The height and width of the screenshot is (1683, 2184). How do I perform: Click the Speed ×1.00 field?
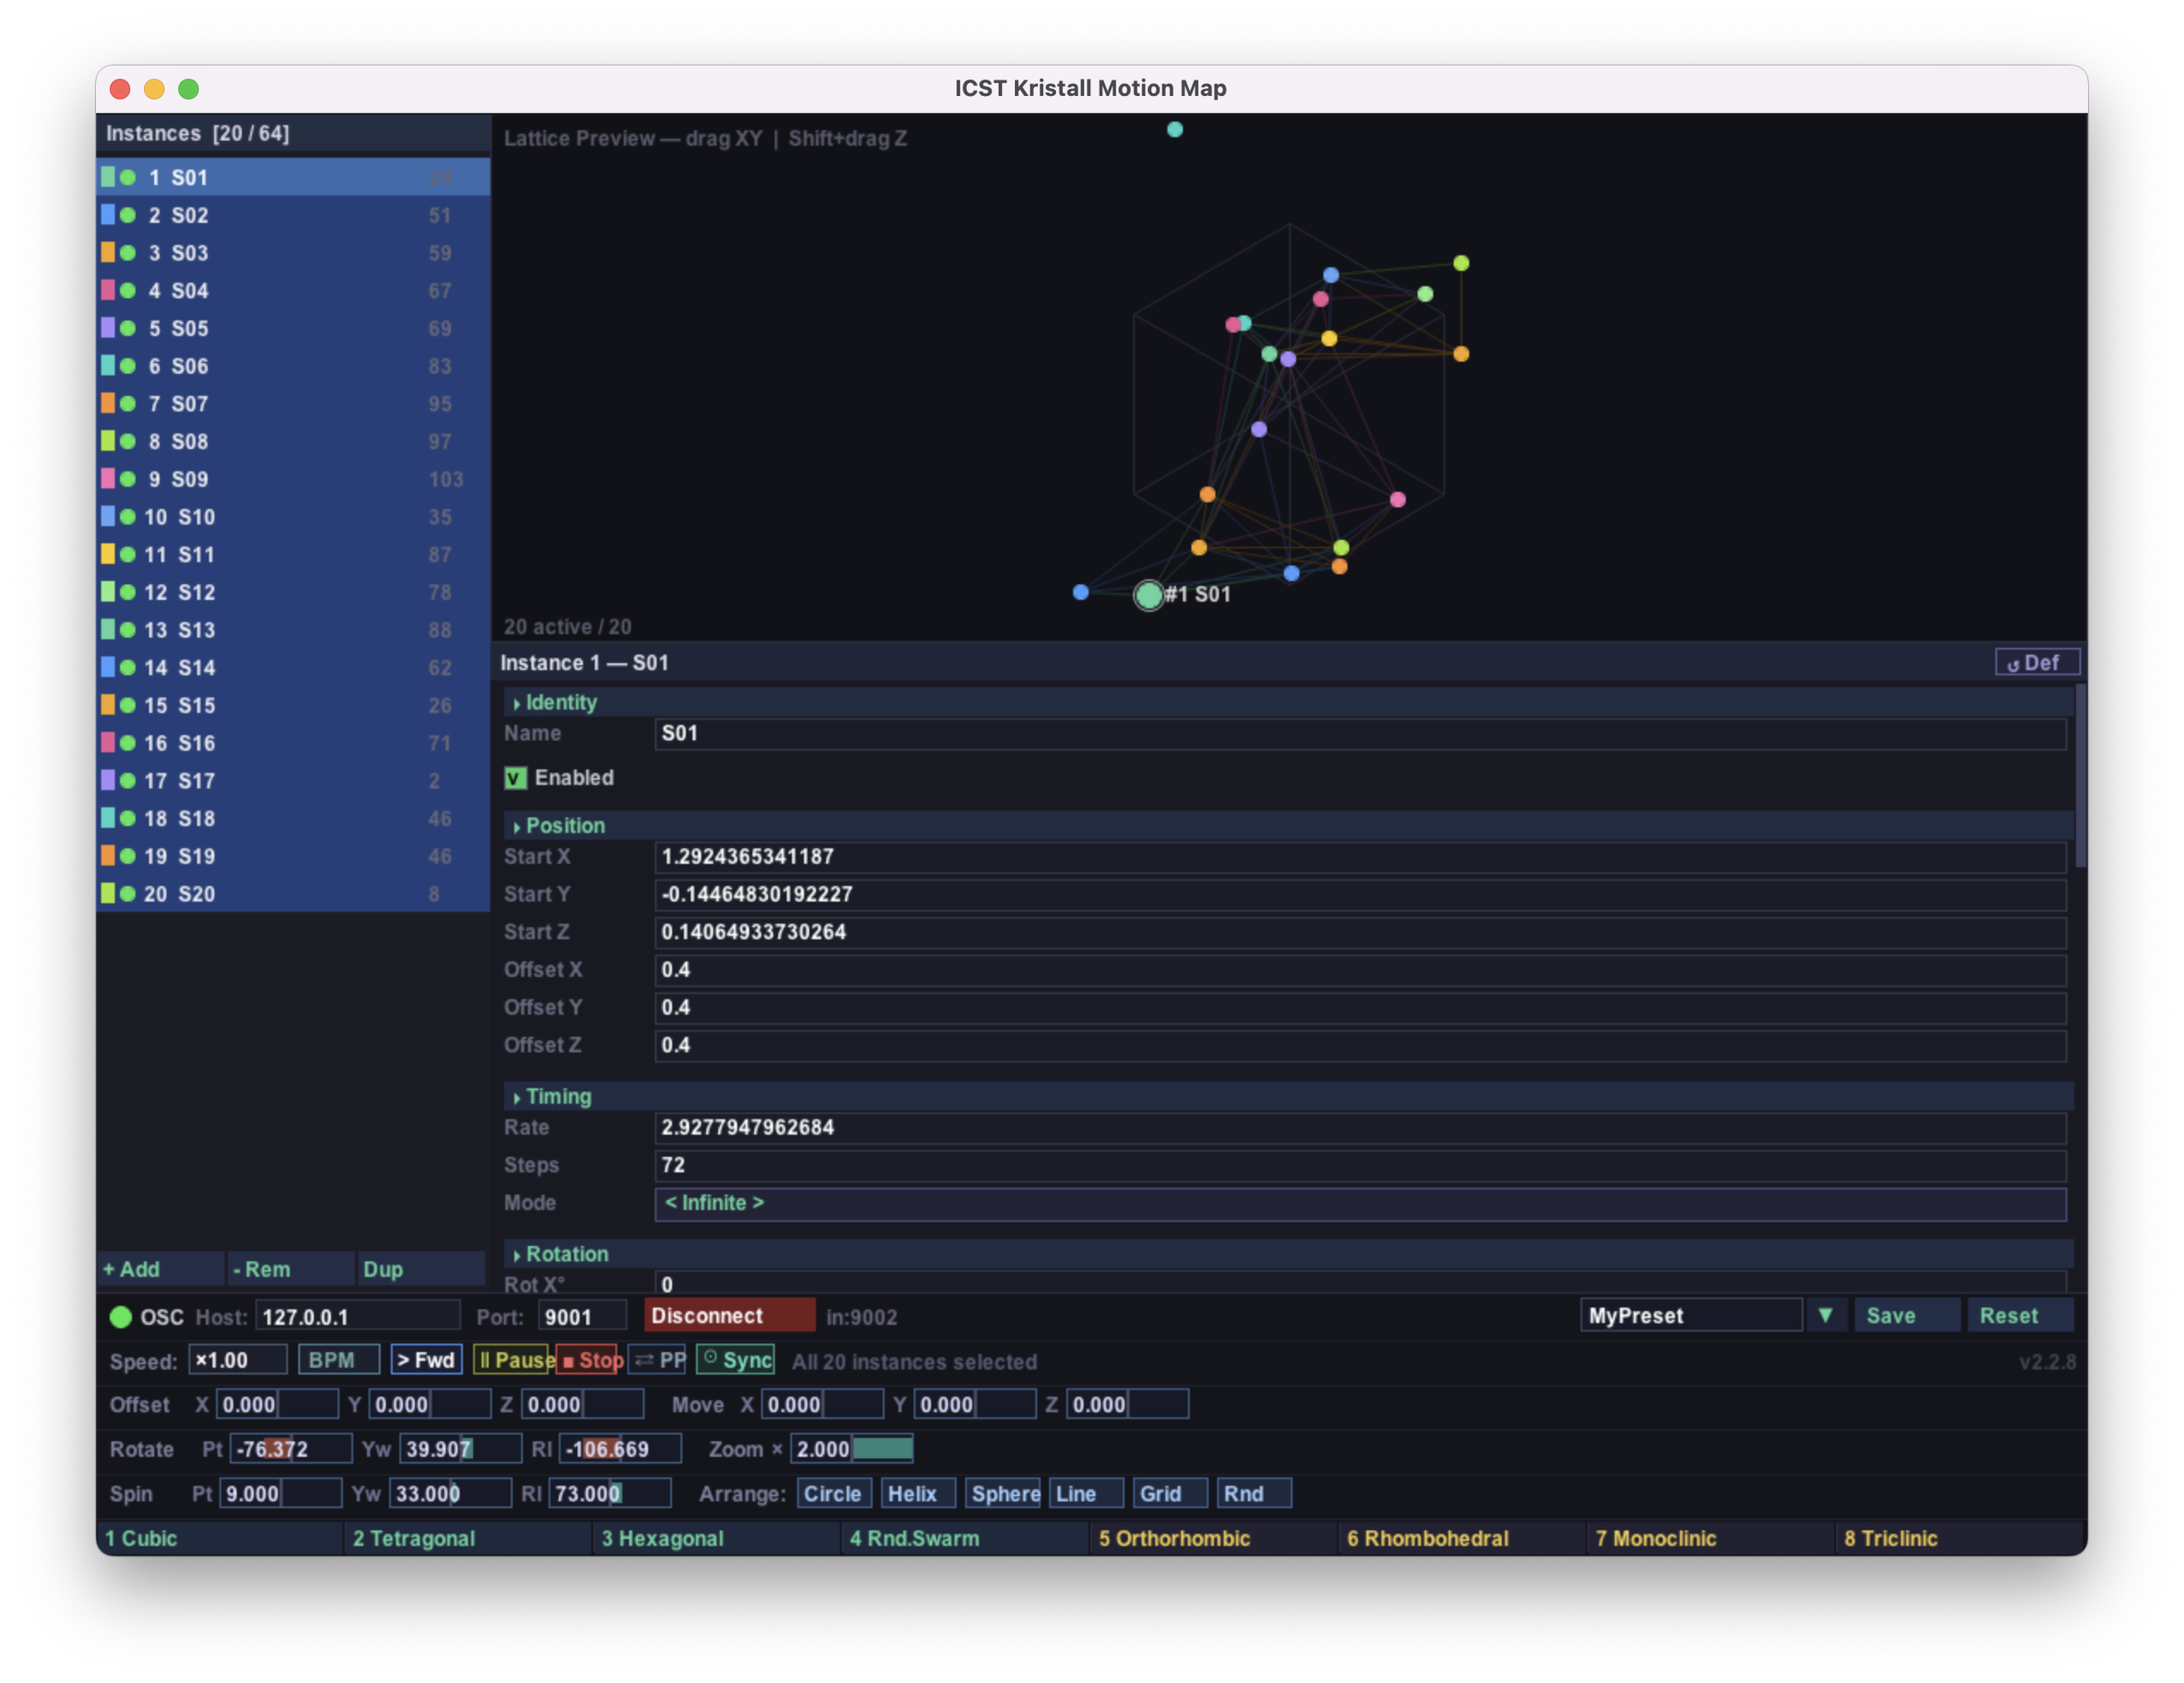[x=237, y=1360]
